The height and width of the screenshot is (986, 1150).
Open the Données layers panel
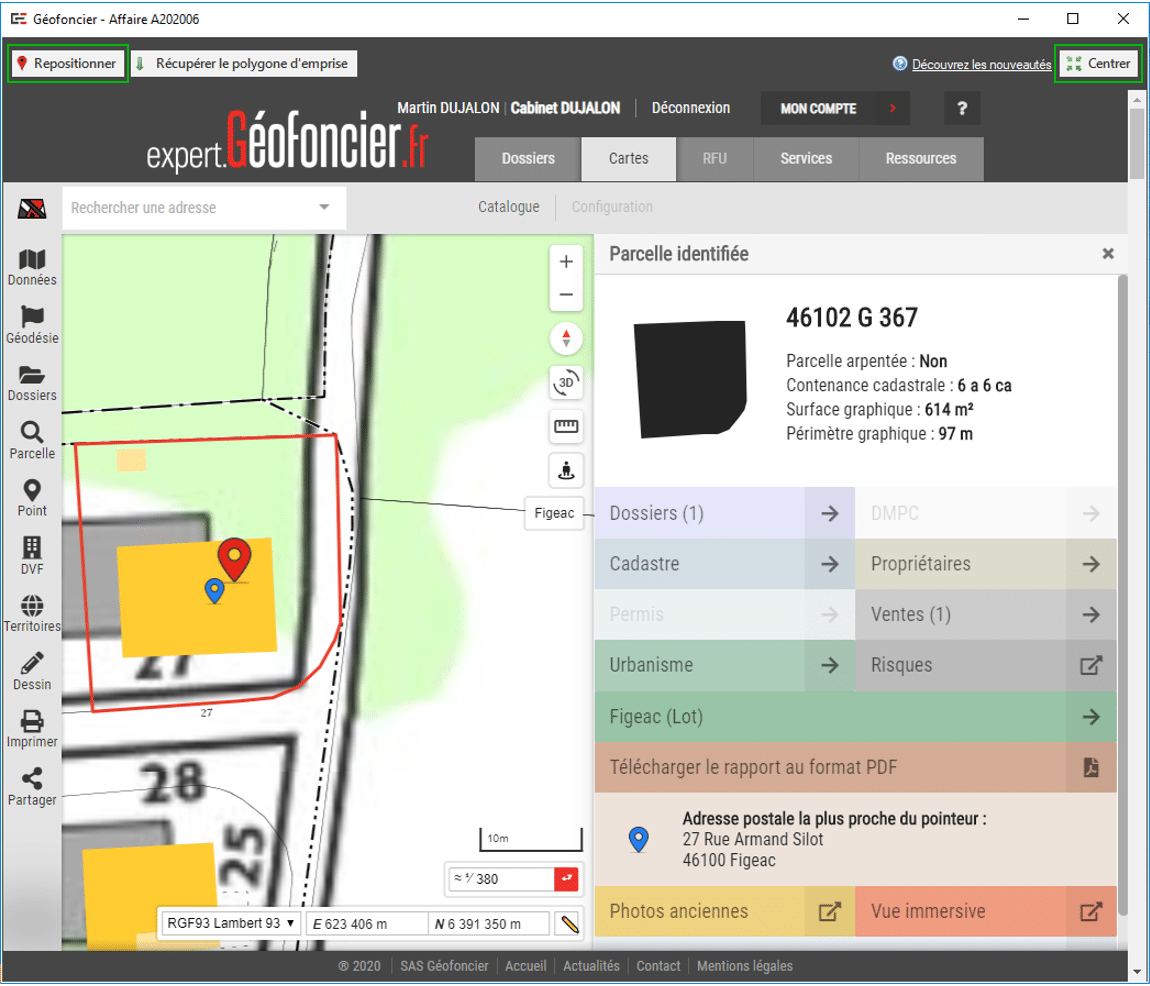(32, 267)
